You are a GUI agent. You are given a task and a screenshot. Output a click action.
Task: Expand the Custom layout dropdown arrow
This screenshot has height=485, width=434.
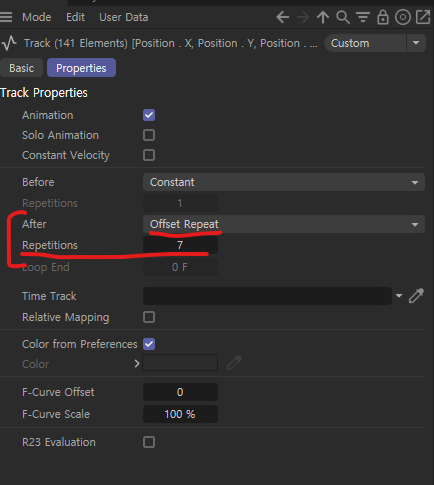pyautogui.click(x=416, y=43)
